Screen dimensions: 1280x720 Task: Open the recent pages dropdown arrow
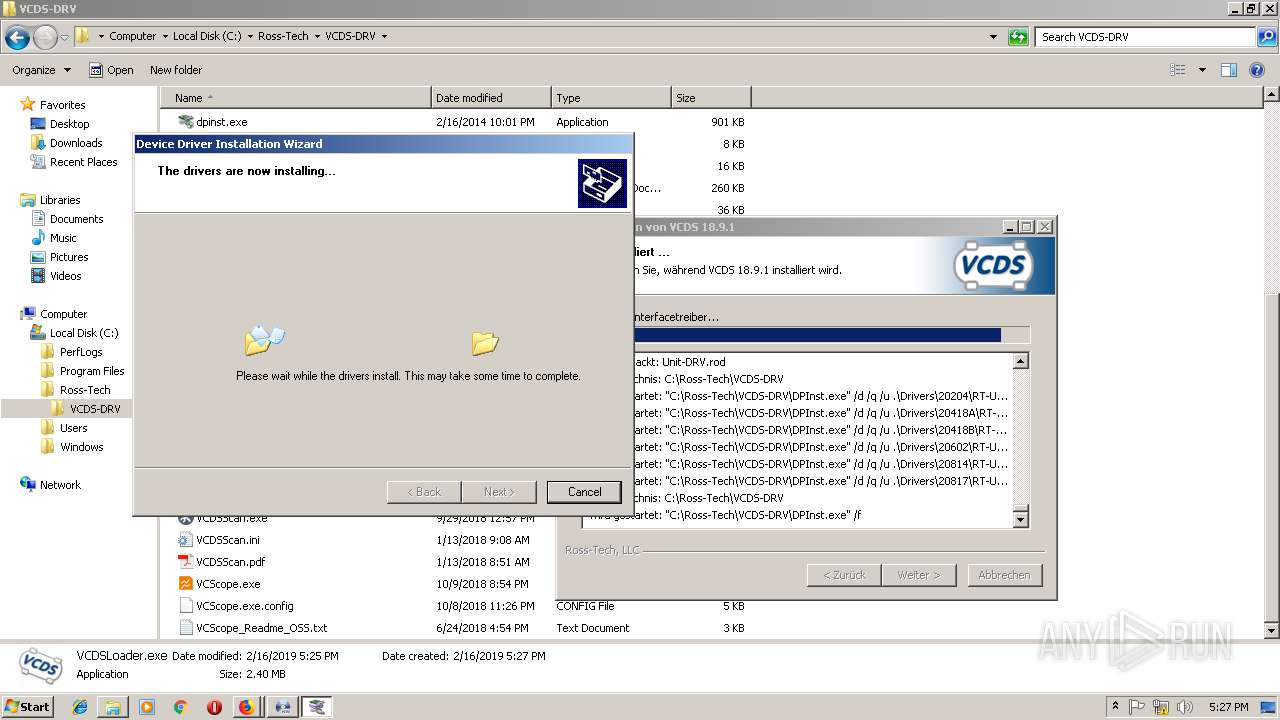point(64,37)
